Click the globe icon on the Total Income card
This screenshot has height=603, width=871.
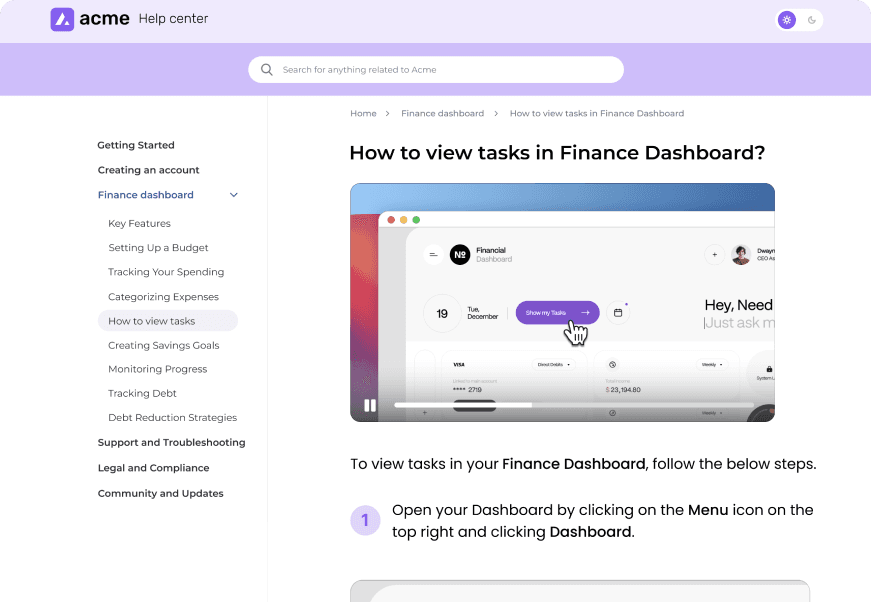(x=613, y=364)
